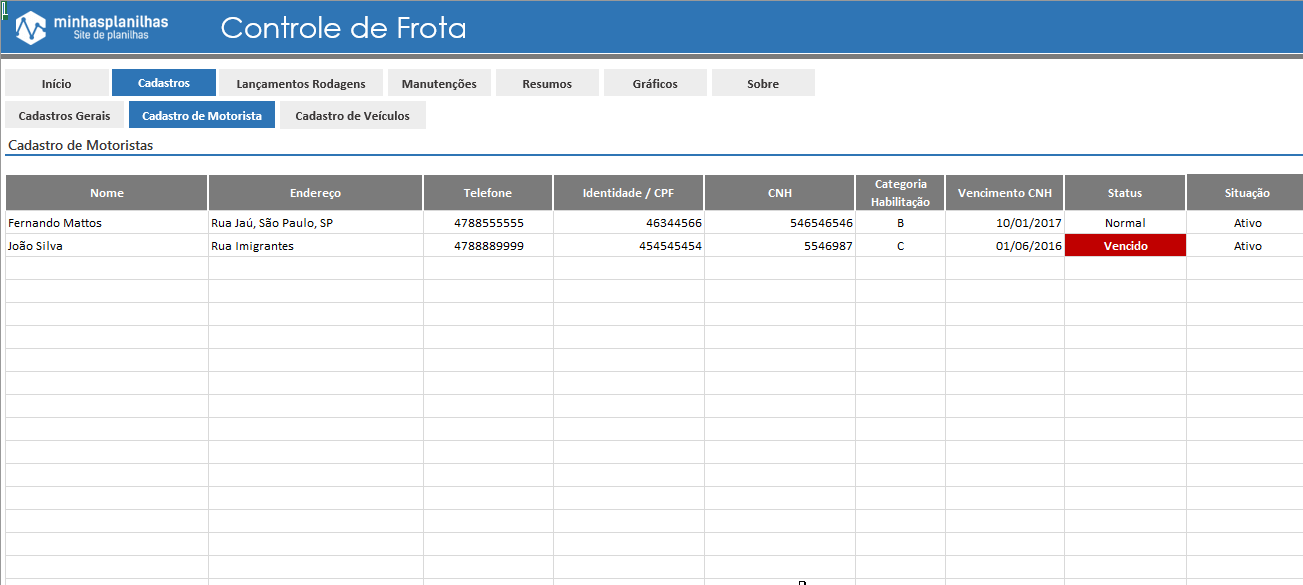Select the Cadastros tab

[164, 82]
